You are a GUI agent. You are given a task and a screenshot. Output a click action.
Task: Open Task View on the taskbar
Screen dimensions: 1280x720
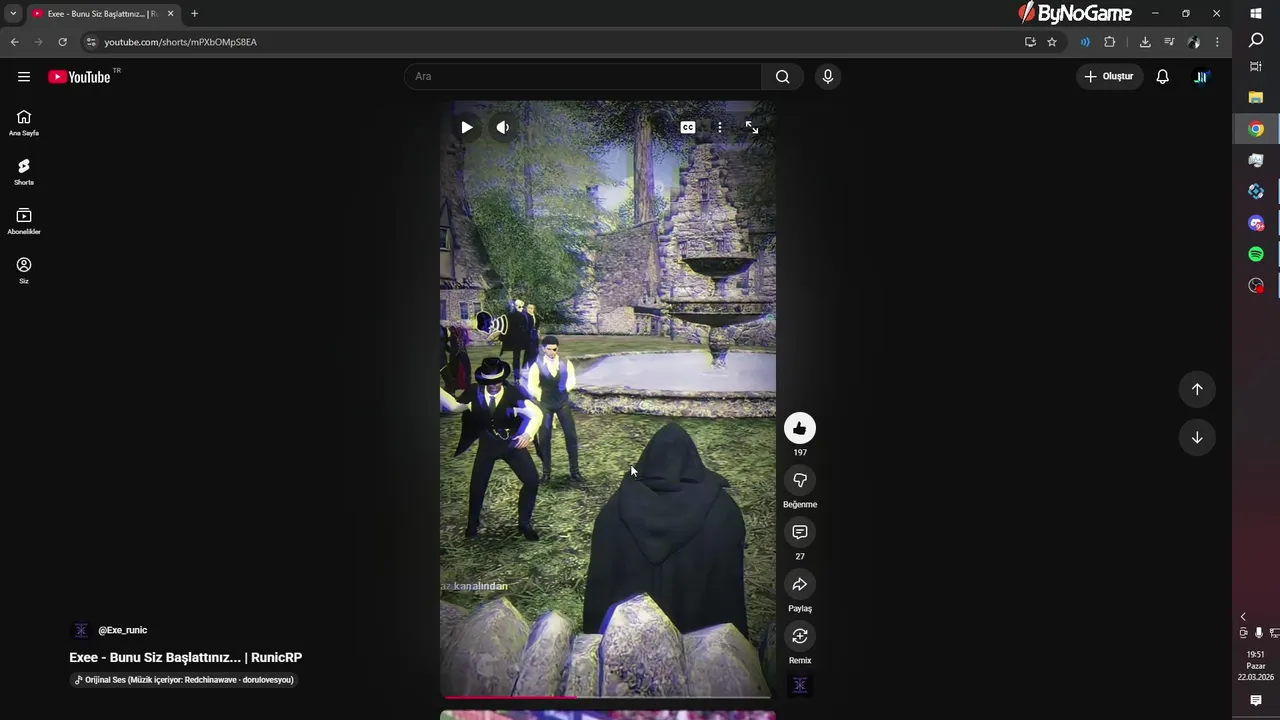(1256, 67)
